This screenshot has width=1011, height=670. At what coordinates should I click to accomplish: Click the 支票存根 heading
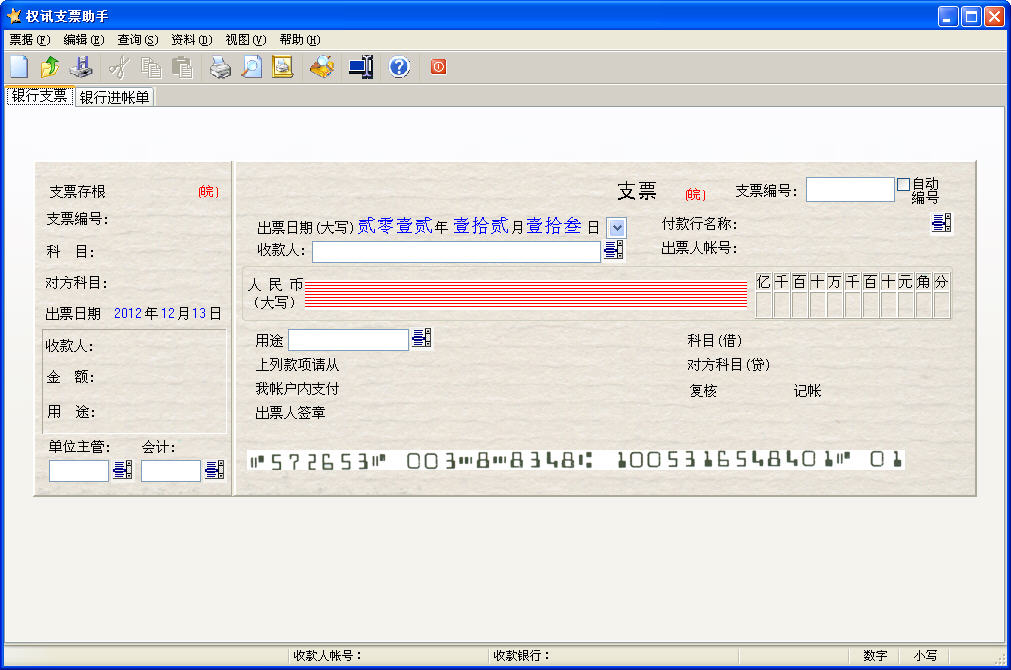tap(77, 192)
